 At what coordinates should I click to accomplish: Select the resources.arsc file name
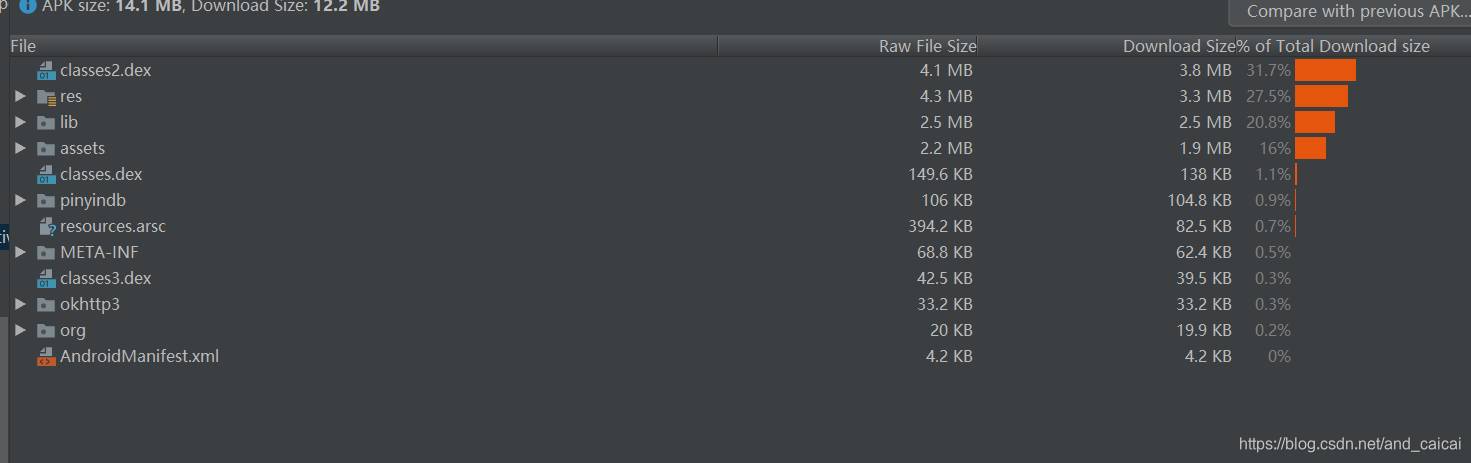113,227
